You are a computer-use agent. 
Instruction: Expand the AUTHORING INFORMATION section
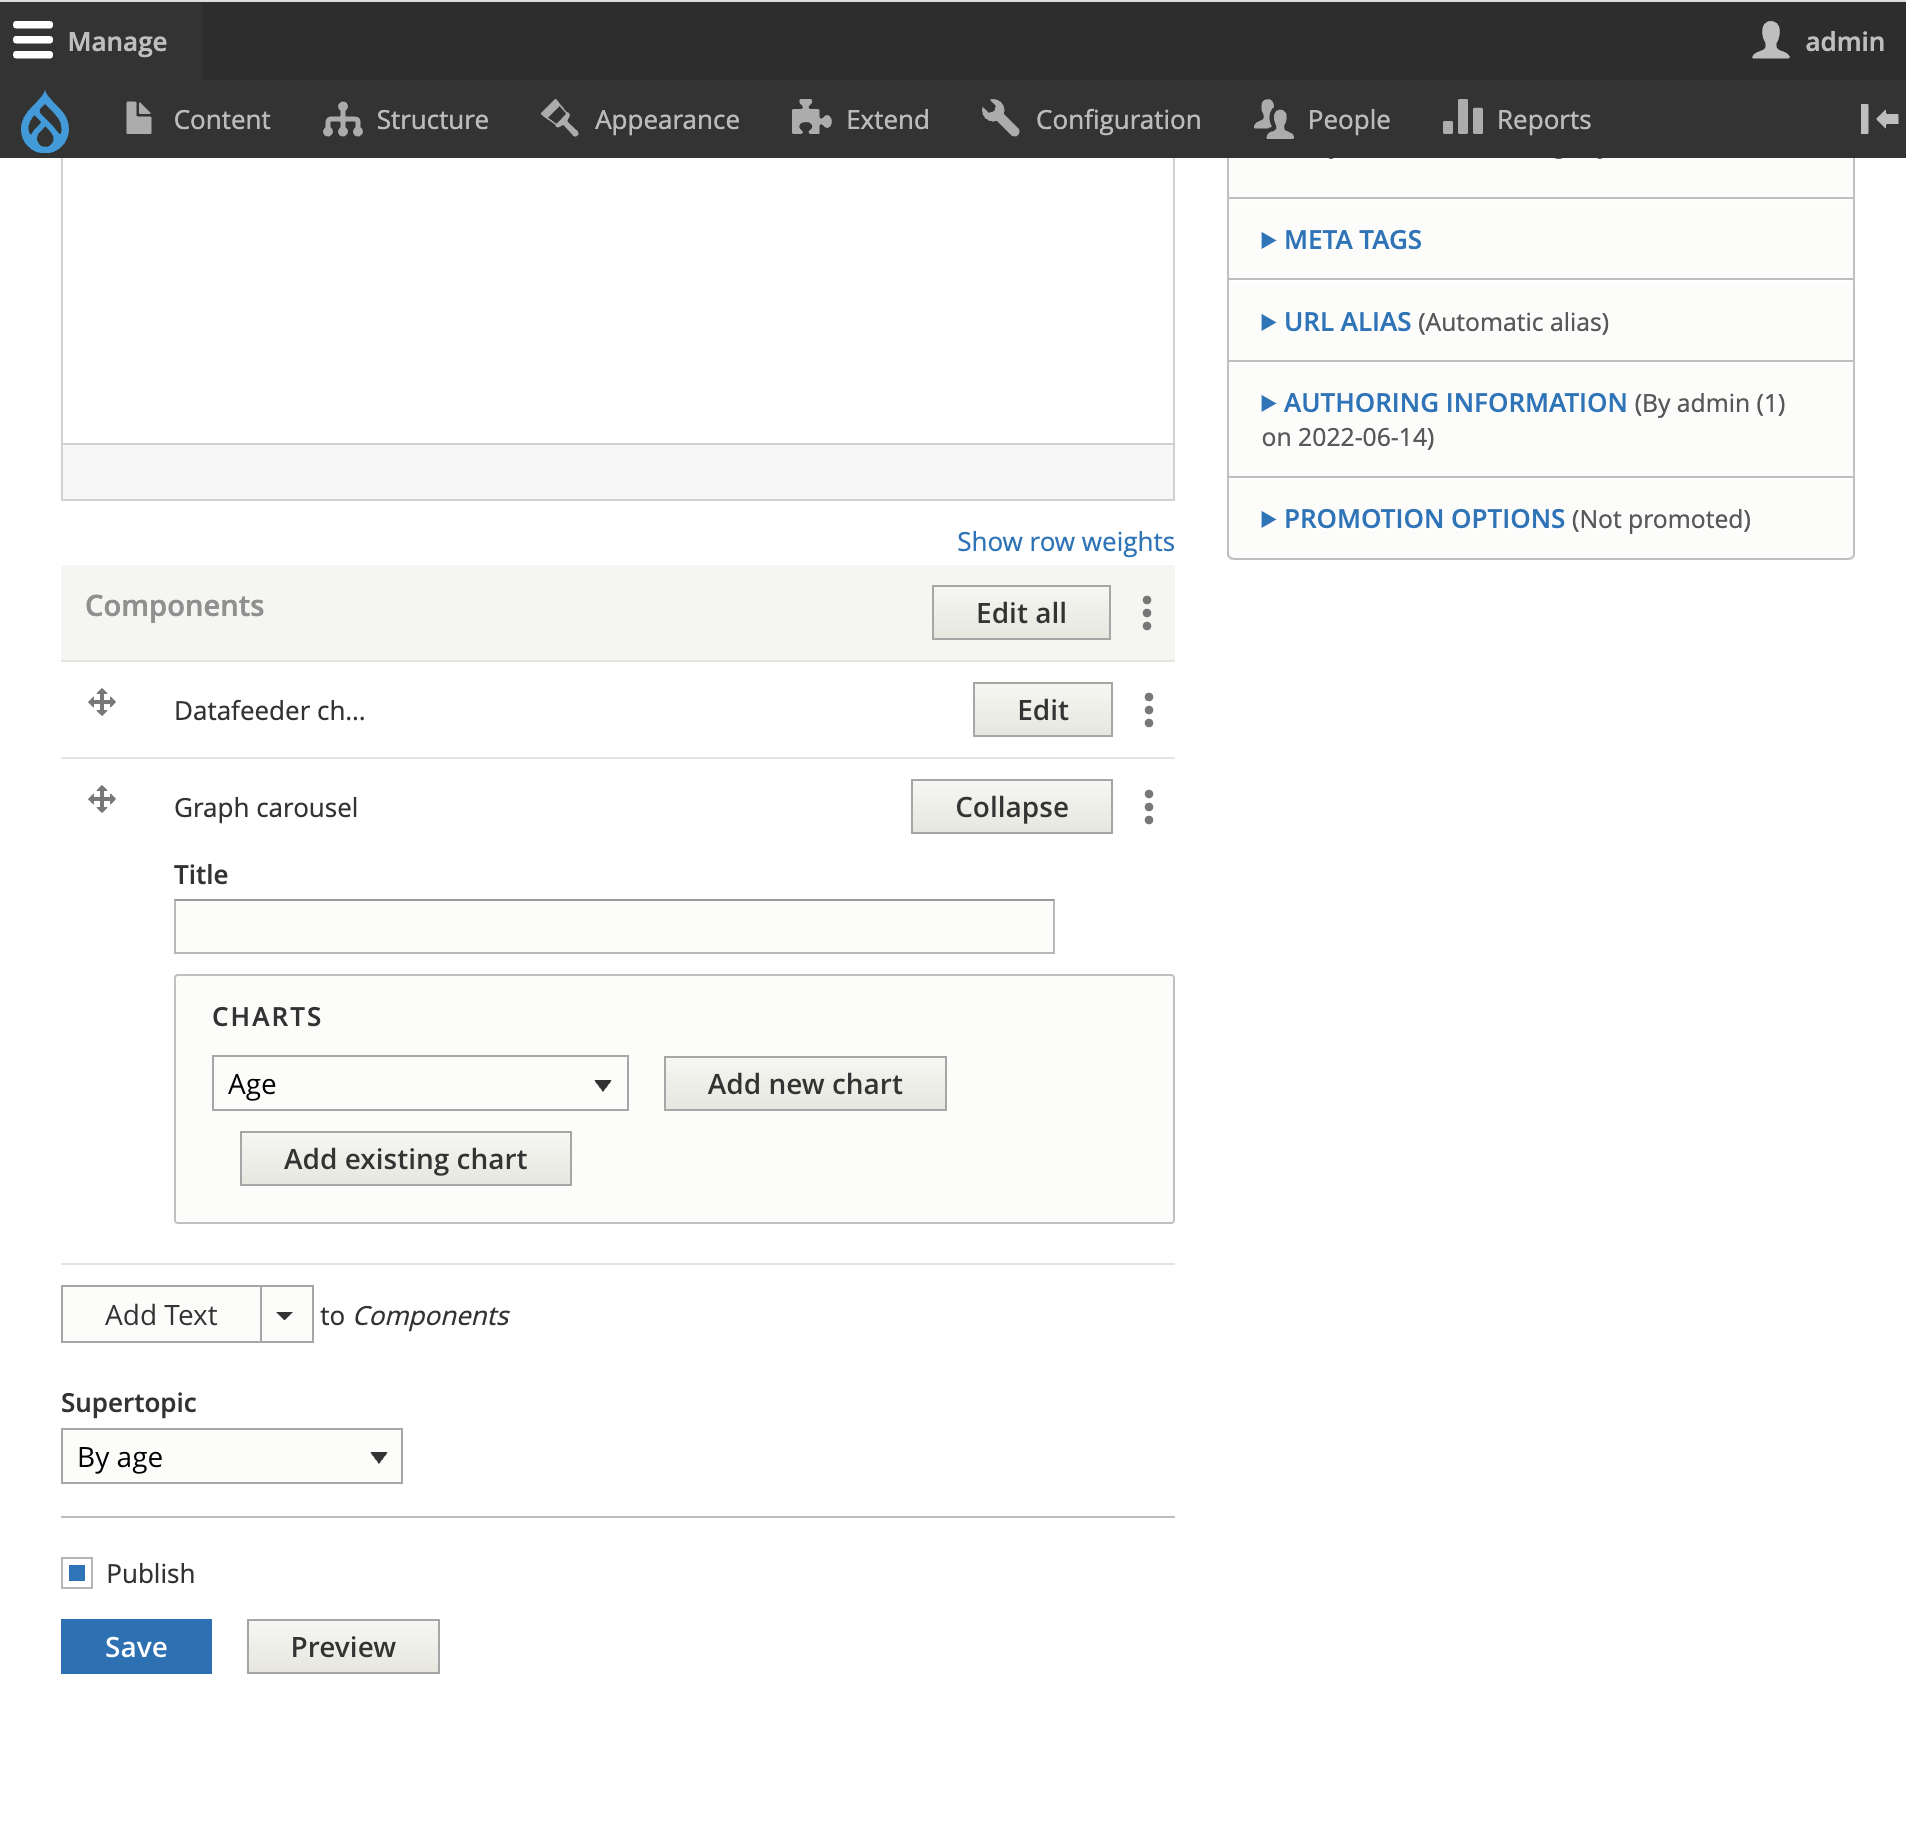coord(1455,402)
